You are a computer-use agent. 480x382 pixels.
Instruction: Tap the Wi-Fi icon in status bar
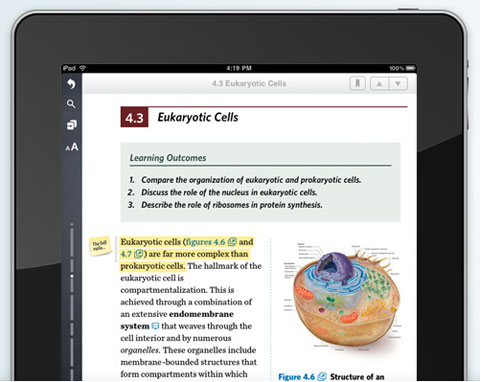83,68
